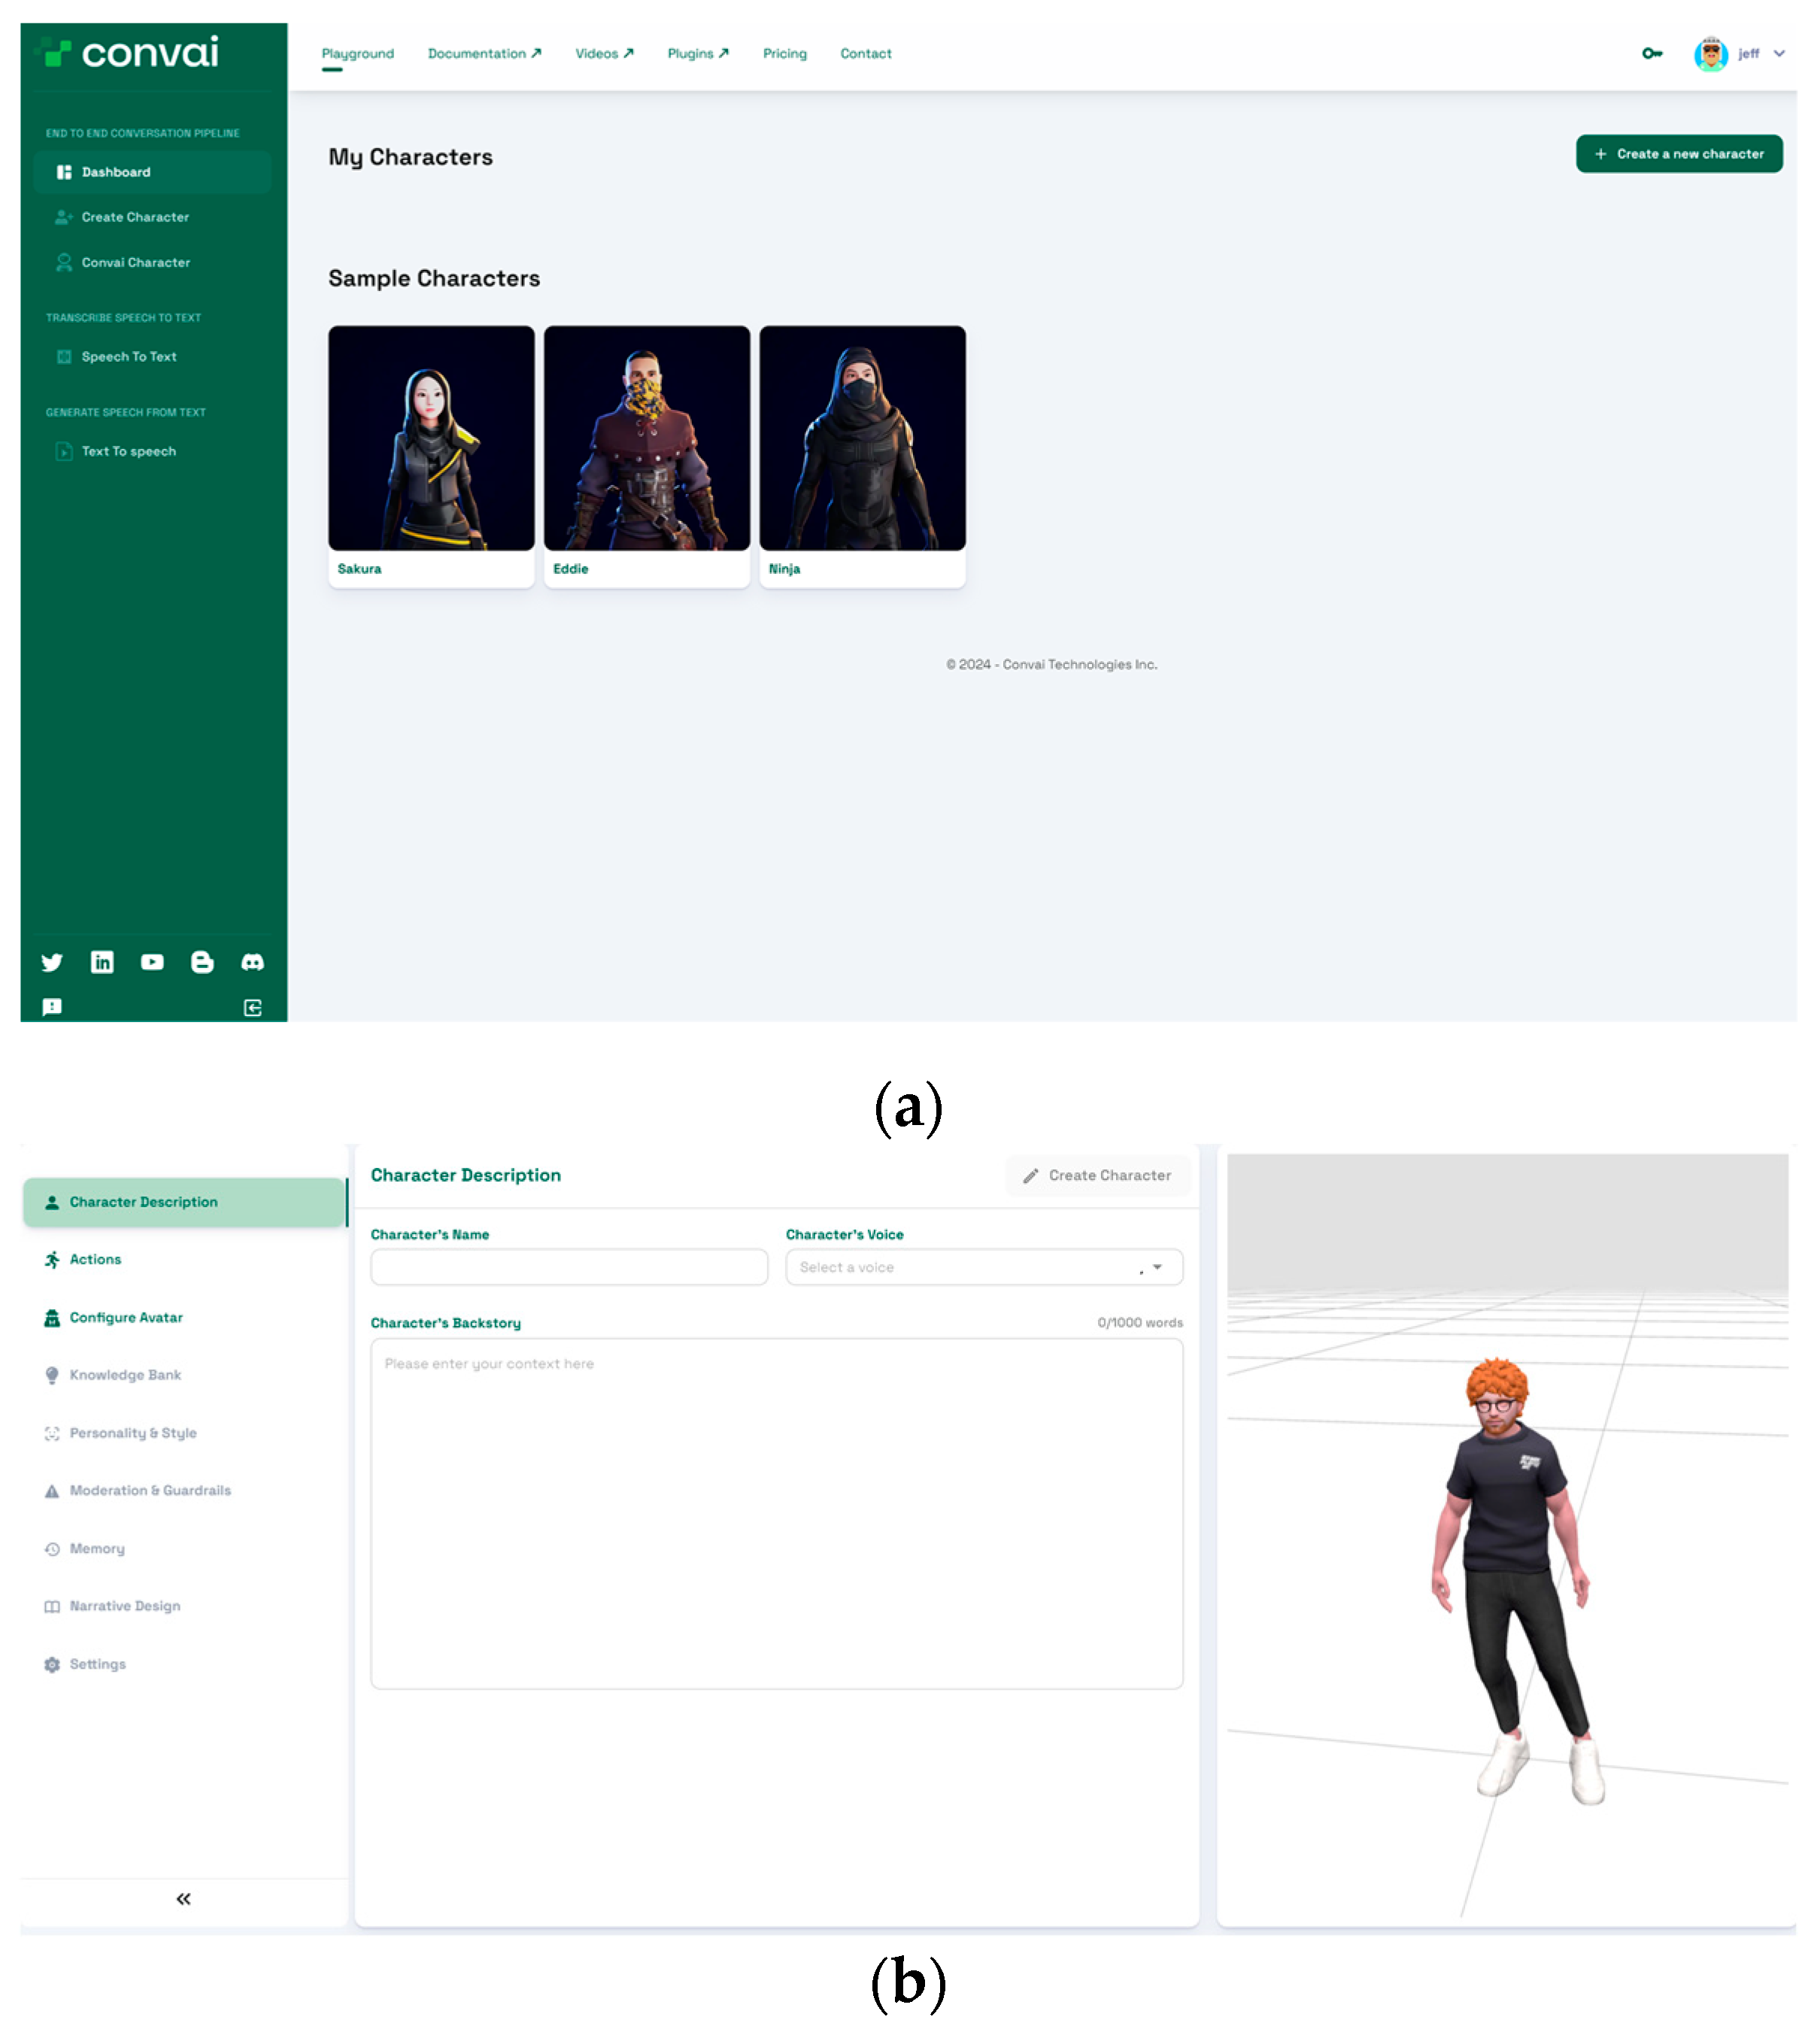
Task: Click Create a new character button
Action: (1679, 154)
